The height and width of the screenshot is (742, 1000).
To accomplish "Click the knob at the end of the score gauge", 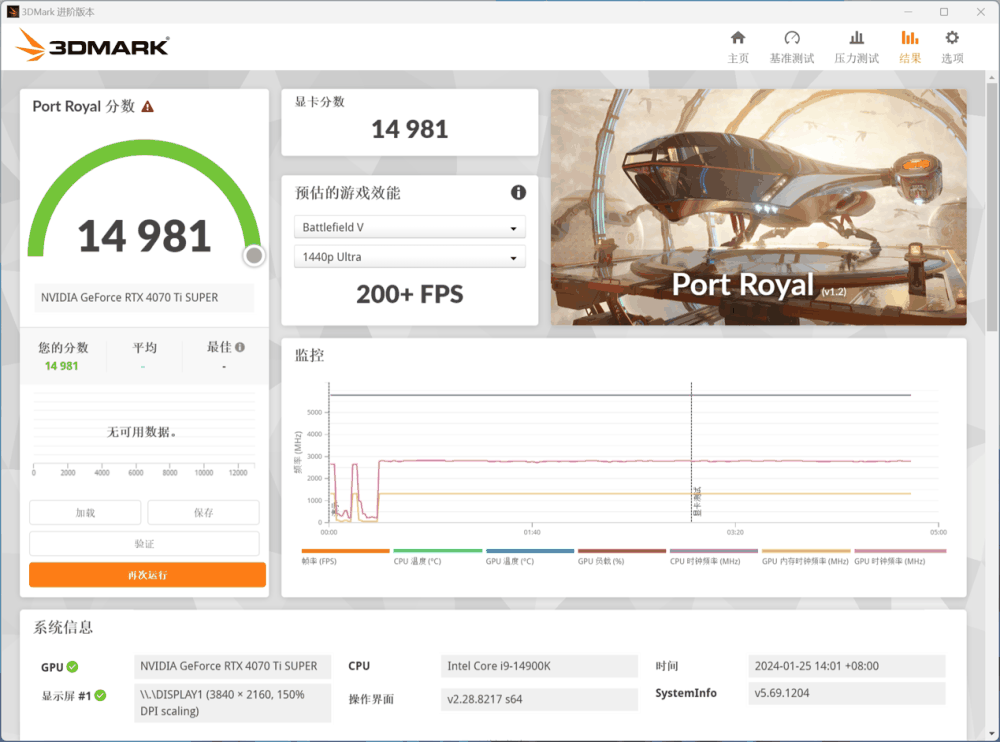I will [253, 255].
